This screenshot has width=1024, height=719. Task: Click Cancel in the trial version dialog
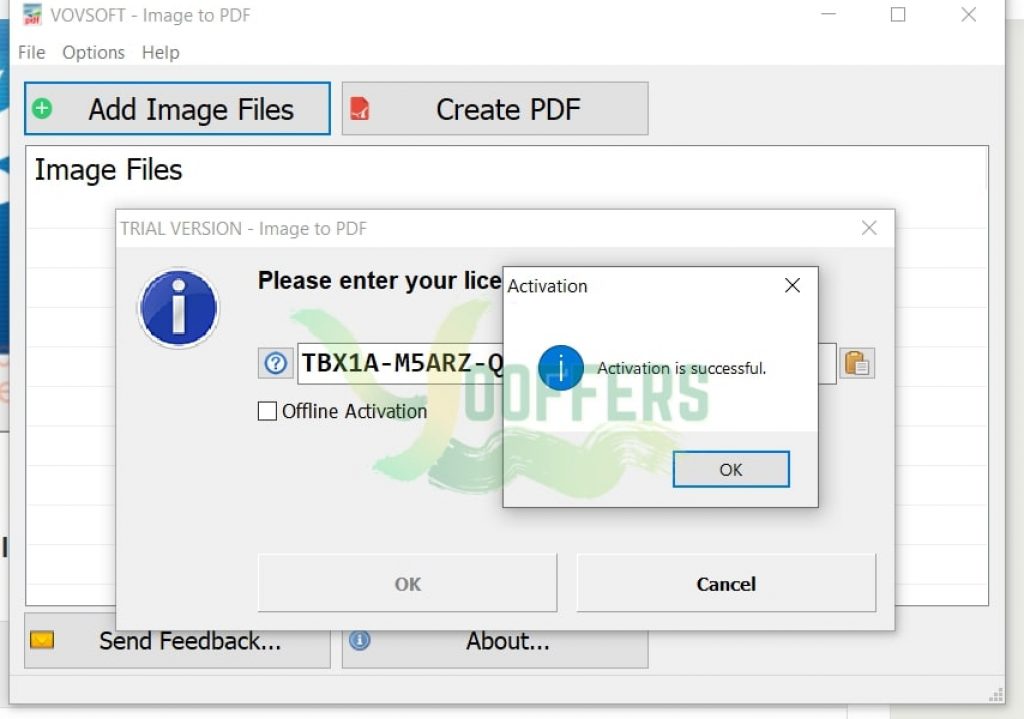(726, 583)
